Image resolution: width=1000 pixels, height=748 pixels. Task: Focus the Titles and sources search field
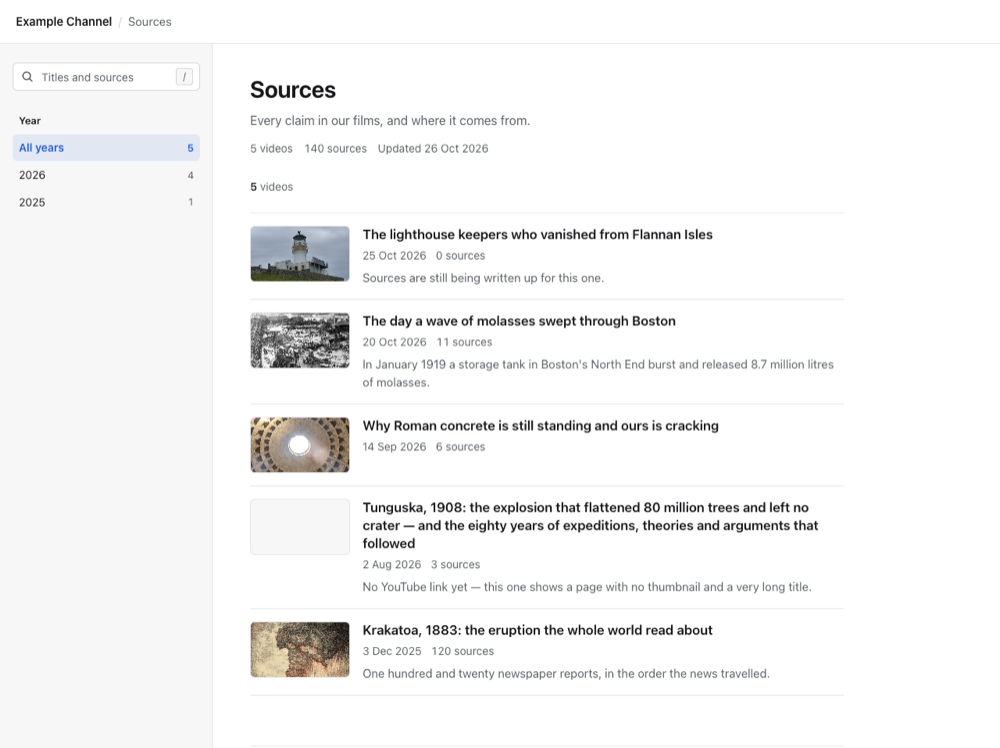(106, 77)
